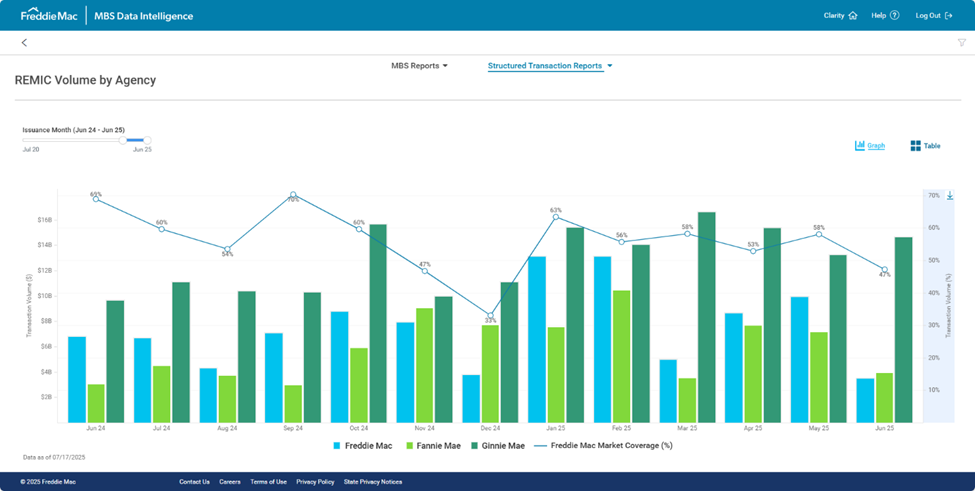The height and width of the screenshot is (491, 975).
Task: Click the Graph bar-chart icon
Action: pos(860,145)
